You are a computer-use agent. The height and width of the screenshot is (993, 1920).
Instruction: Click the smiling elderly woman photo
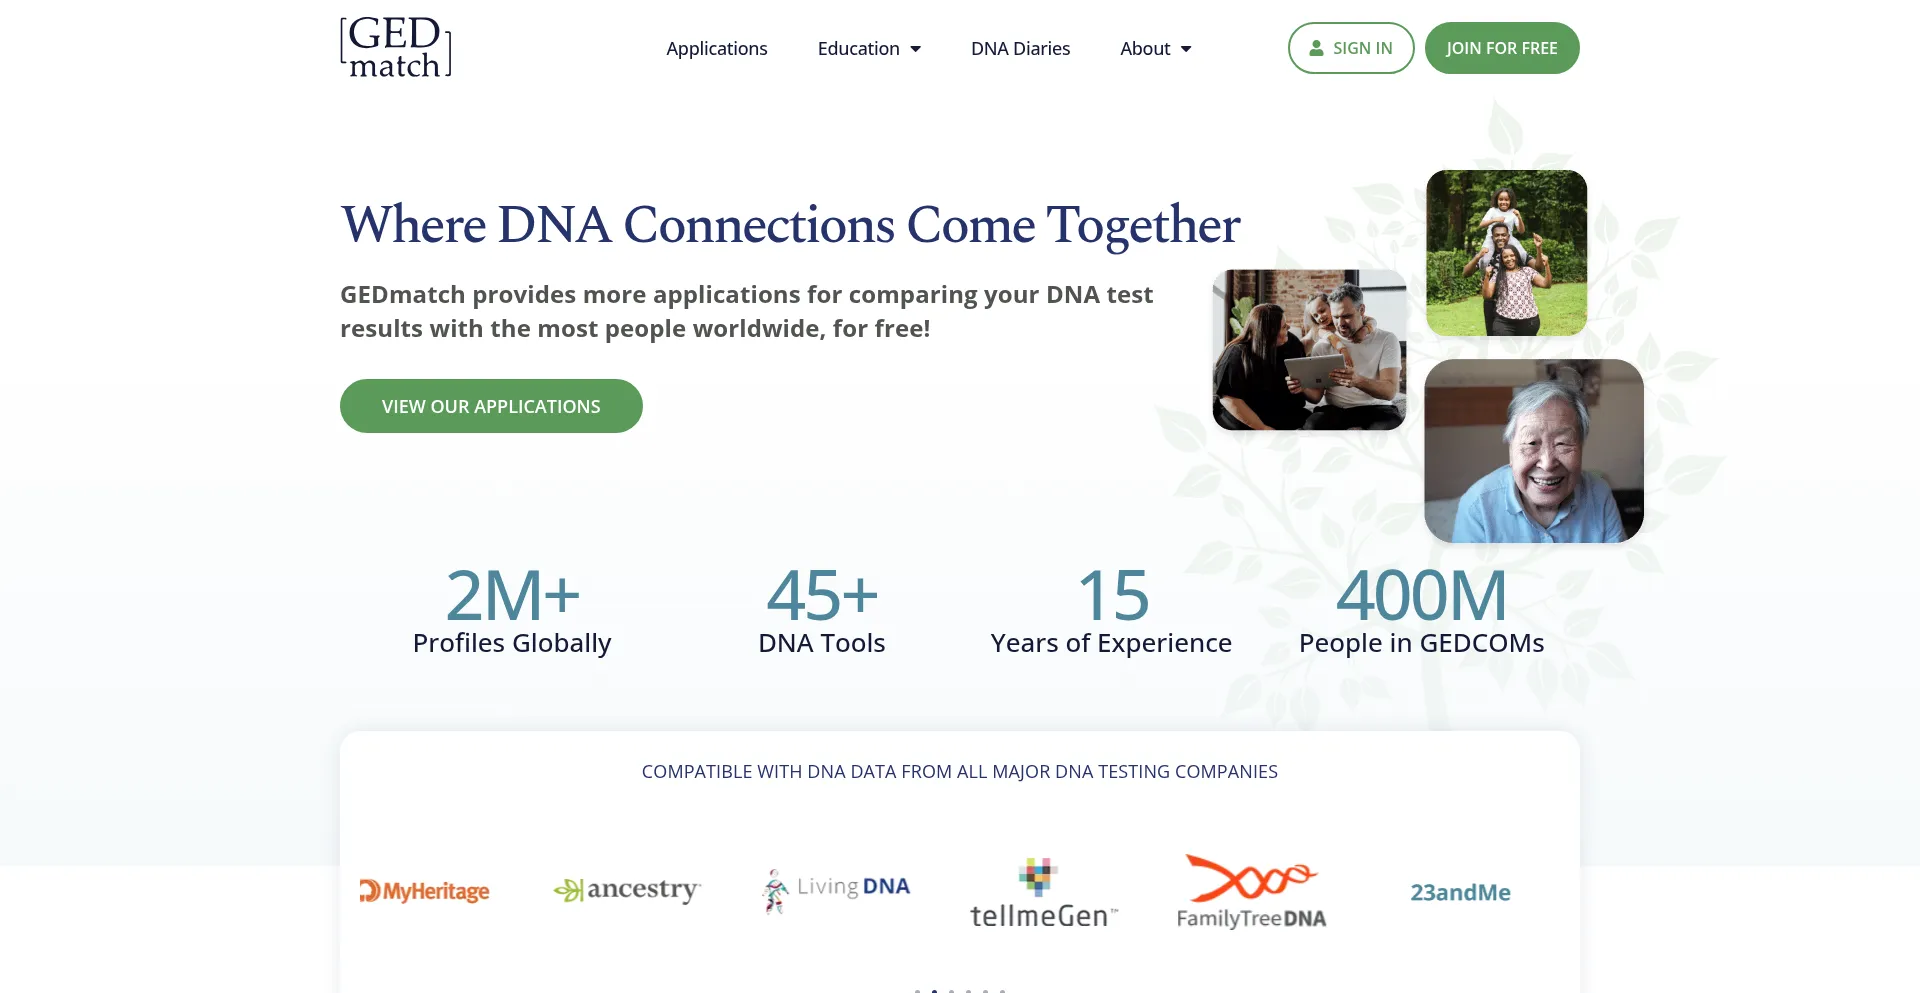point(1533,451)
